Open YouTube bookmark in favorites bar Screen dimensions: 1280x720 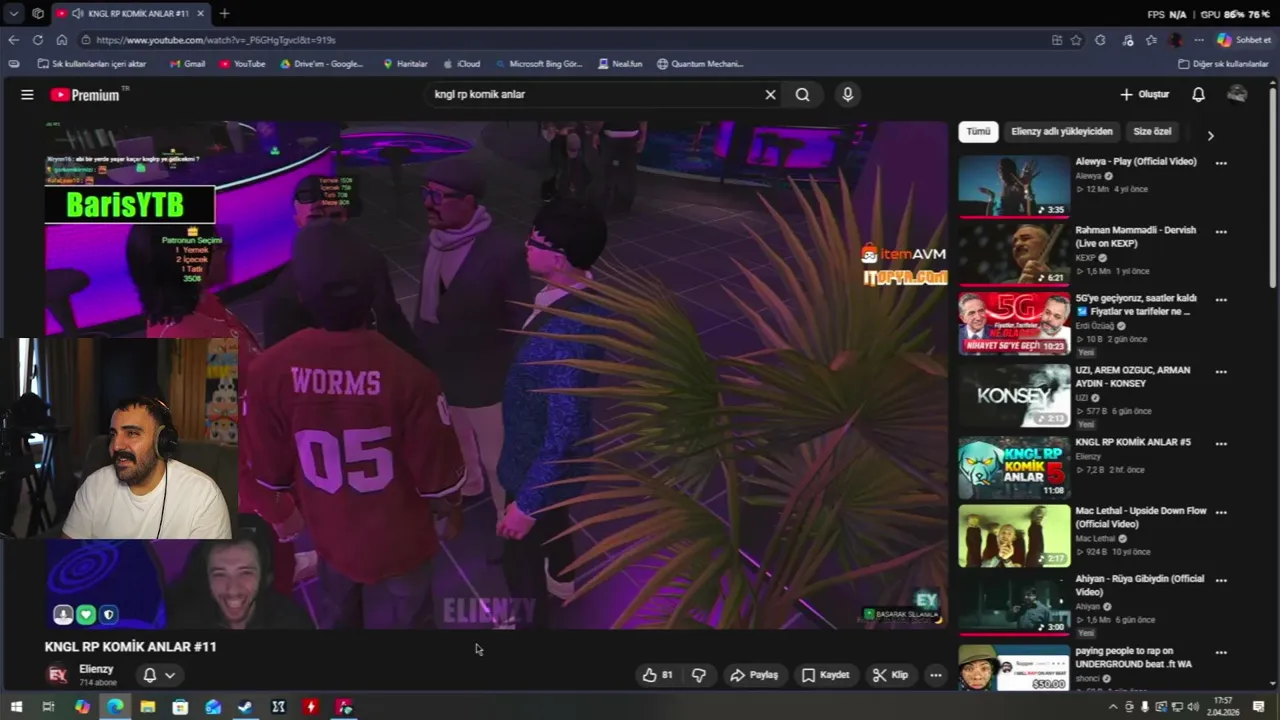coord(243,64)
